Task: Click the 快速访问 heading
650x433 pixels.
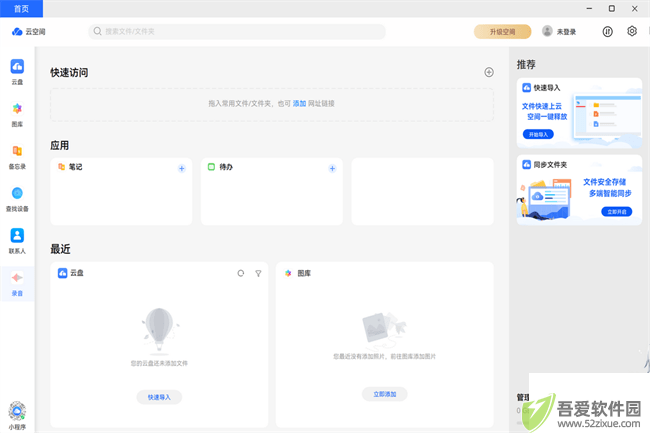Action: (69, 73)
